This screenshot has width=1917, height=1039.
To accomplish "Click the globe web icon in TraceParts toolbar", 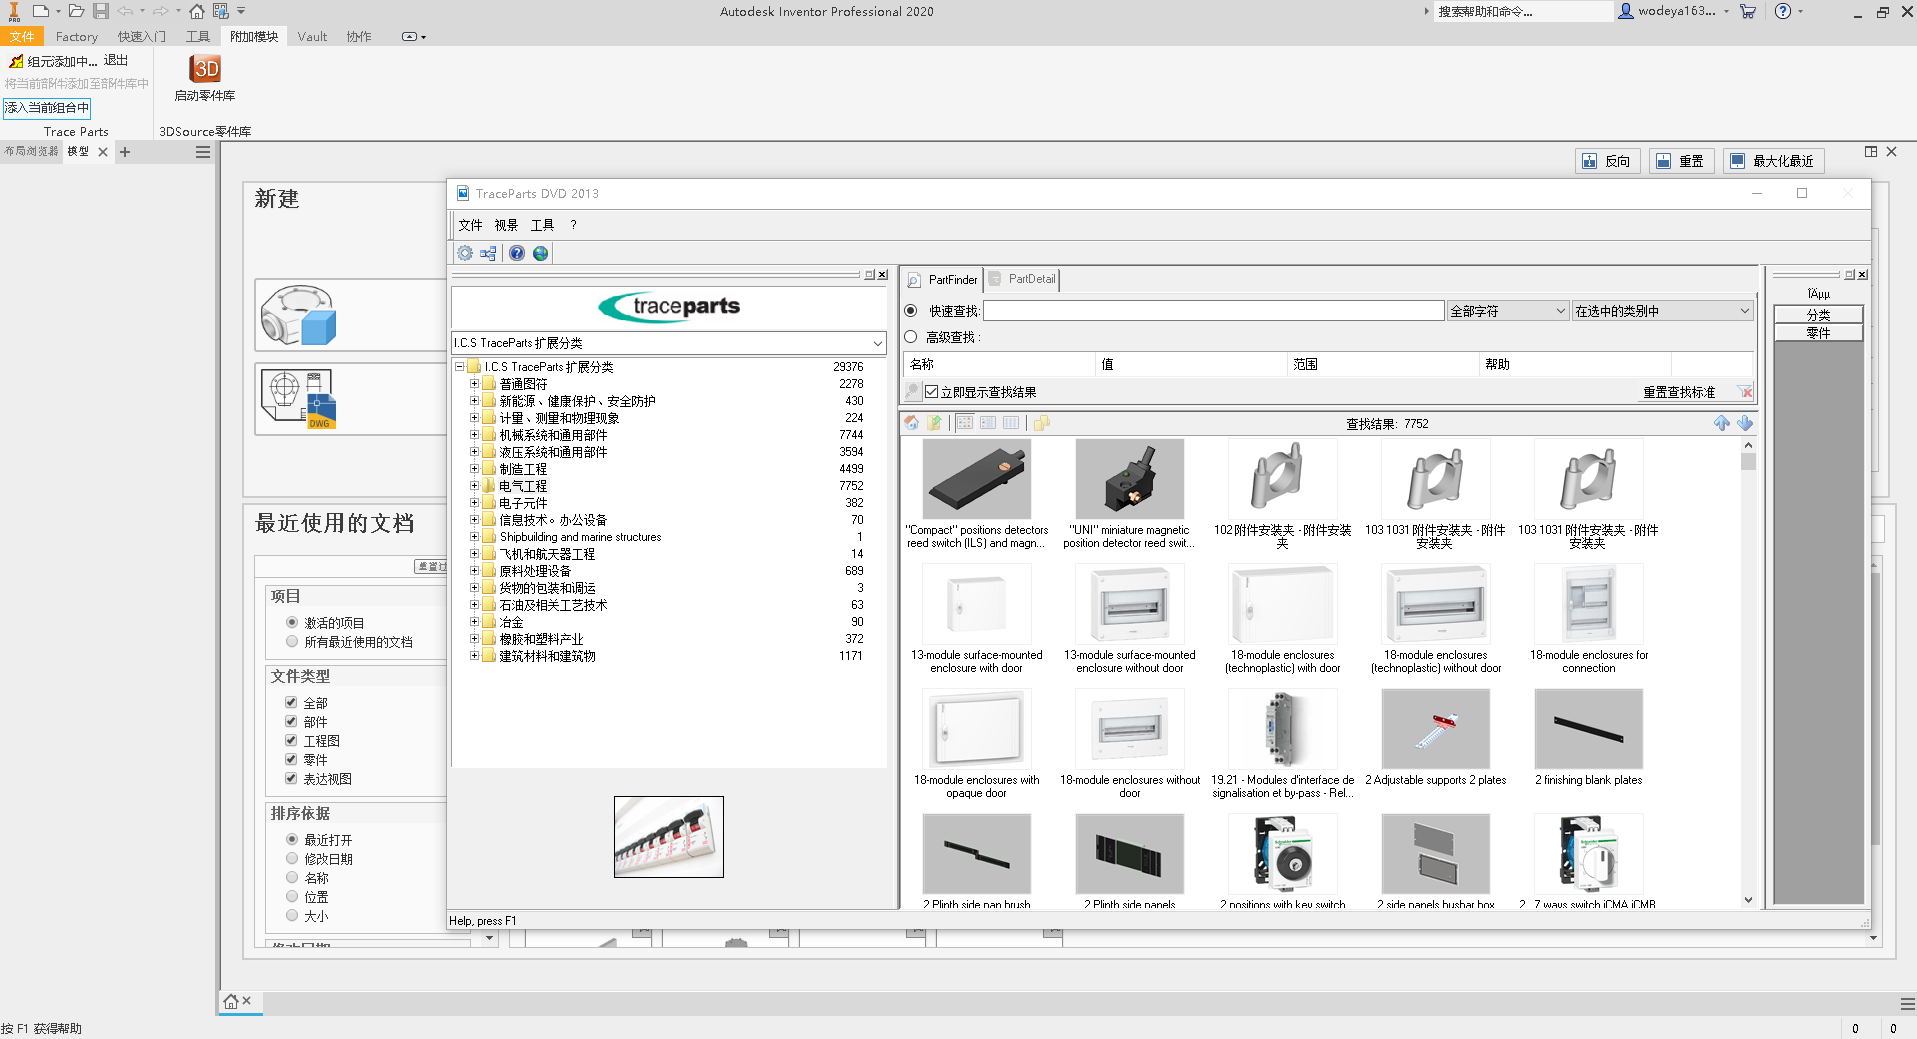I will click(x=541, y=254).
